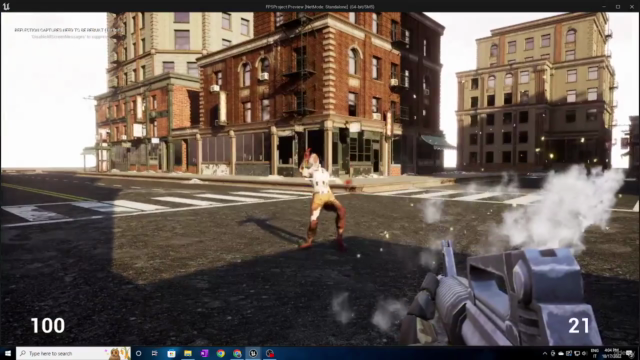This screenshot has height=360, width=640.
Task: Minimize the game preview window
Action: 604,7
